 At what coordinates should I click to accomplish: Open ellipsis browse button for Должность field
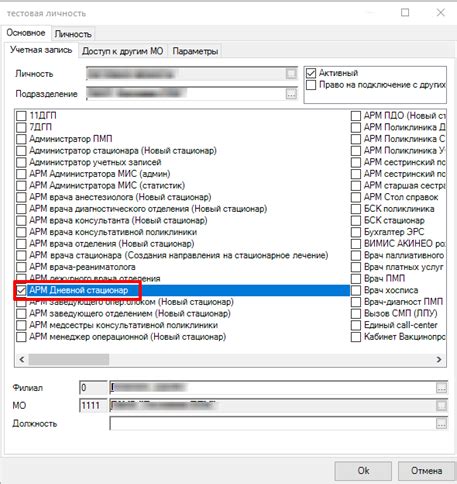pos(441,424)
